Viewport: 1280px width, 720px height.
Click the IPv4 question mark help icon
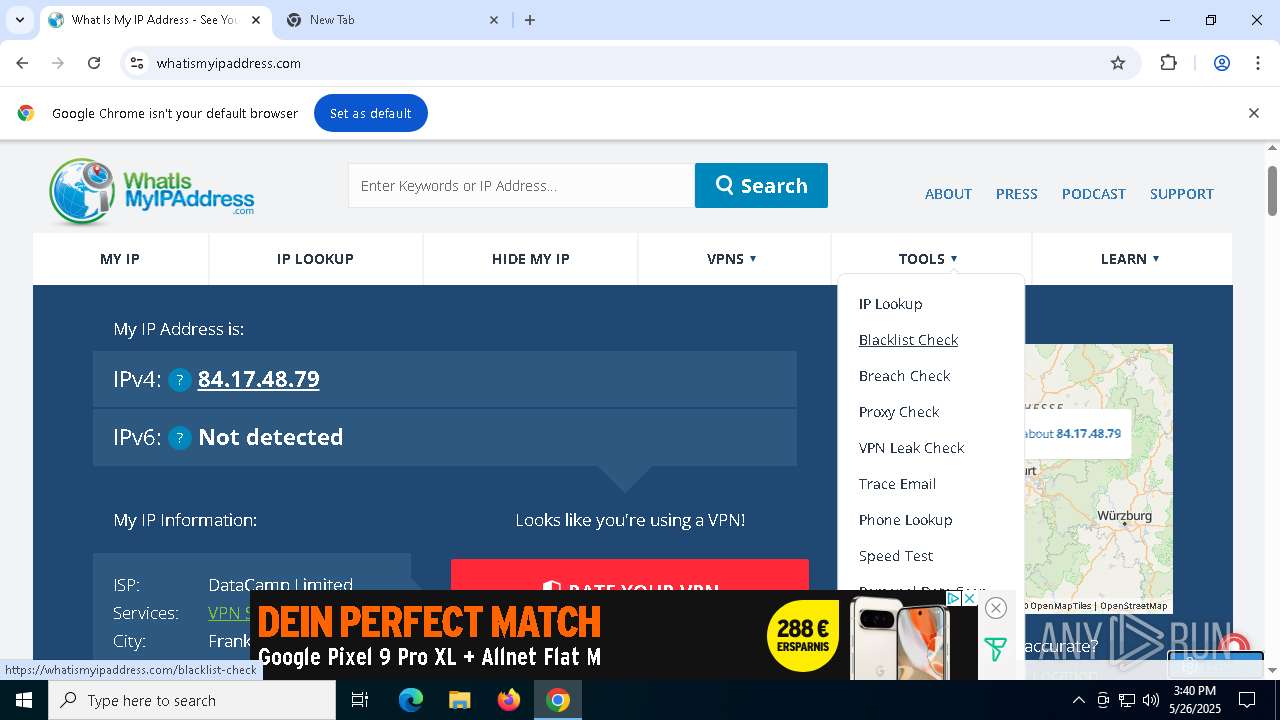[180, 380]
